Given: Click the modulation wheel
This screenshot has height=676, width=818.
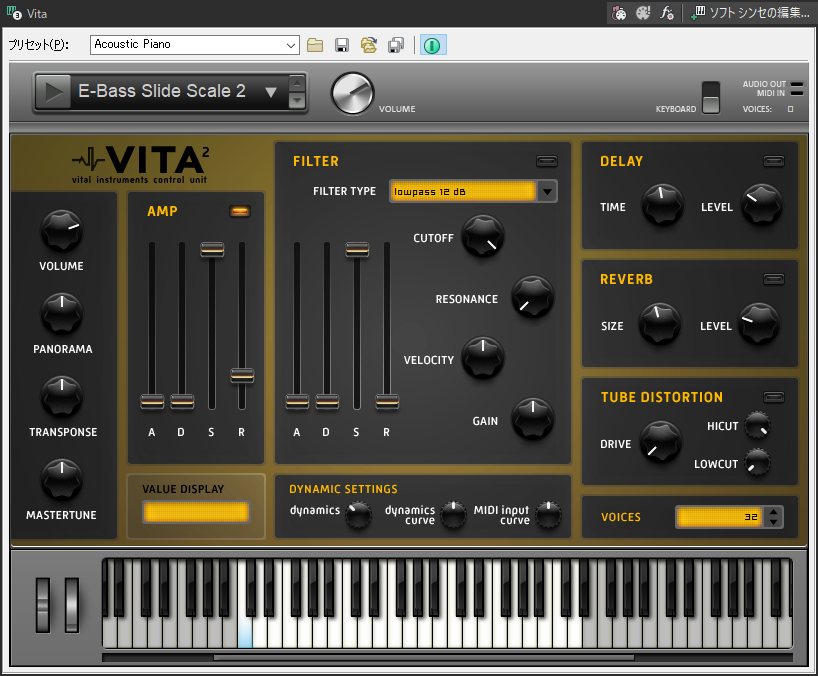Looking at the screenshot, I should pos(71,605).
